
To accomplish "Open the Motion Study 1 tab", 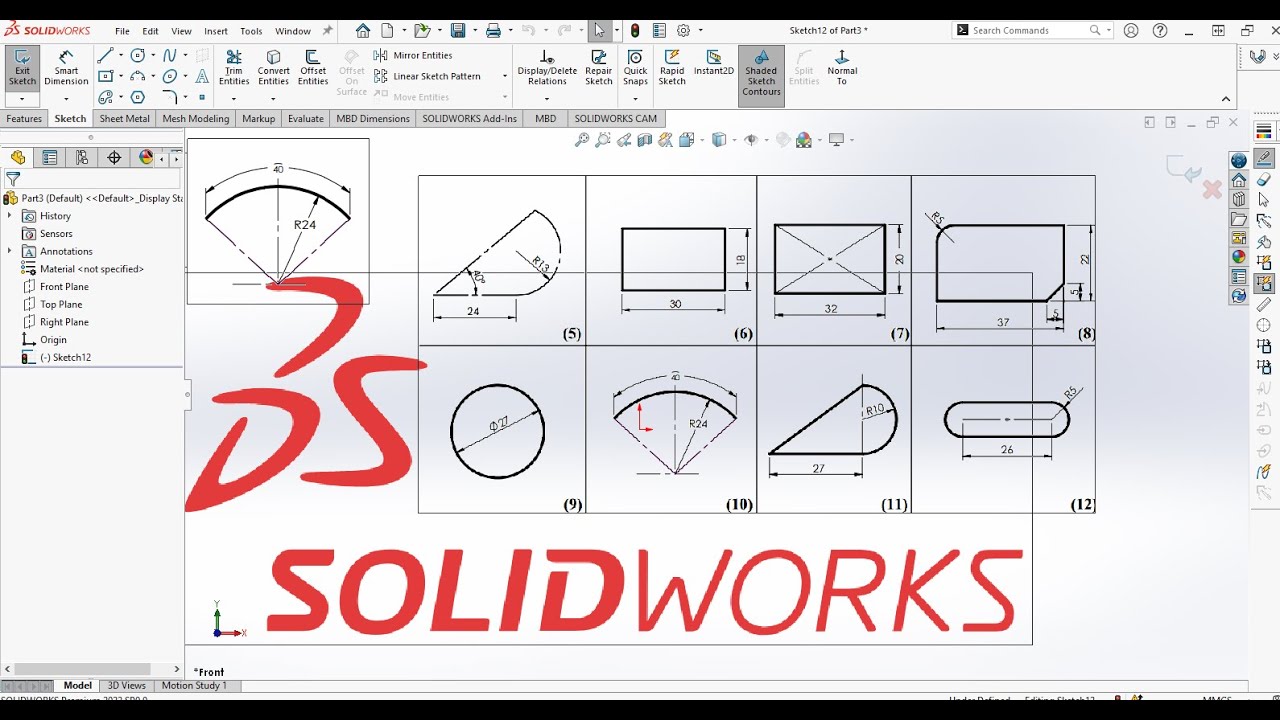I will tap(194, 686).
